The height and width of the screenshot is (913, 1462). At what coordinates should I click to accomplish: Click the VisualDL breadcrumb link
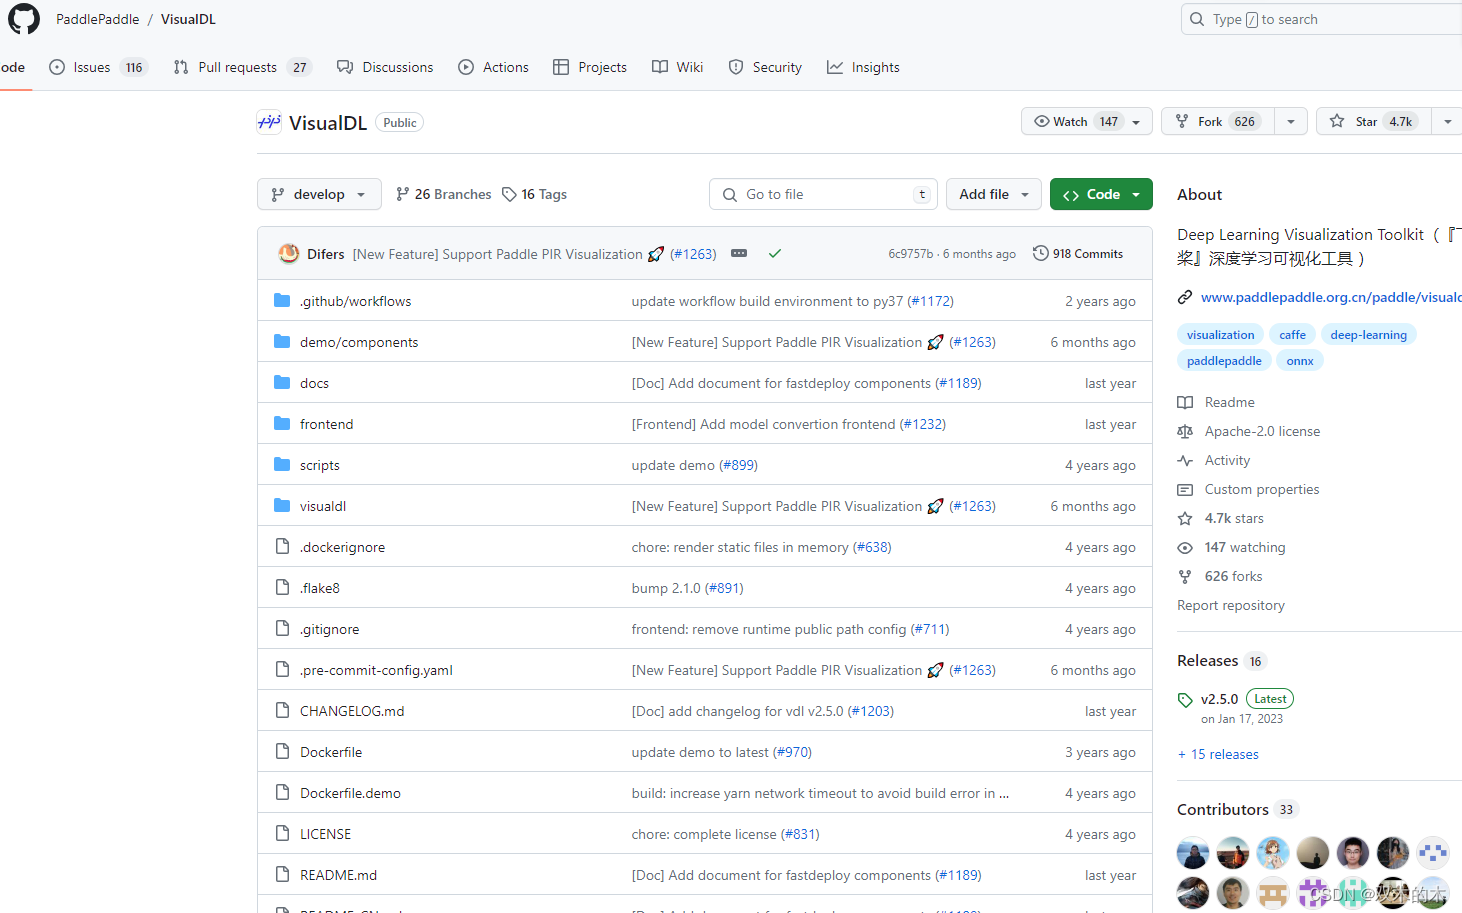click(188, 19)
